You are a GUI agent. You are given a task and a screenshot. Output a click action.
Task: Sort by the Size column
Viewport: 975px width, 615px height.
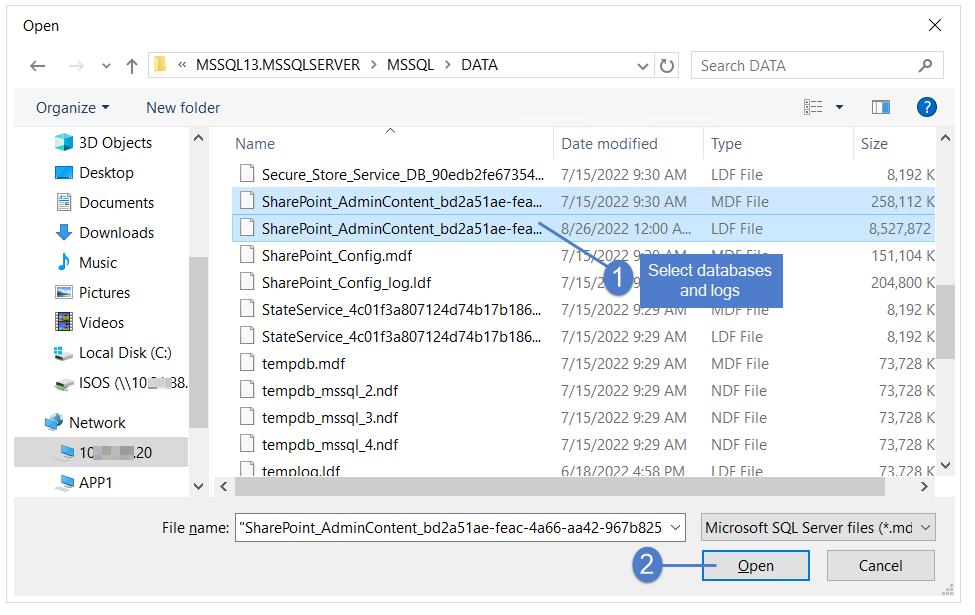[874, 144]
